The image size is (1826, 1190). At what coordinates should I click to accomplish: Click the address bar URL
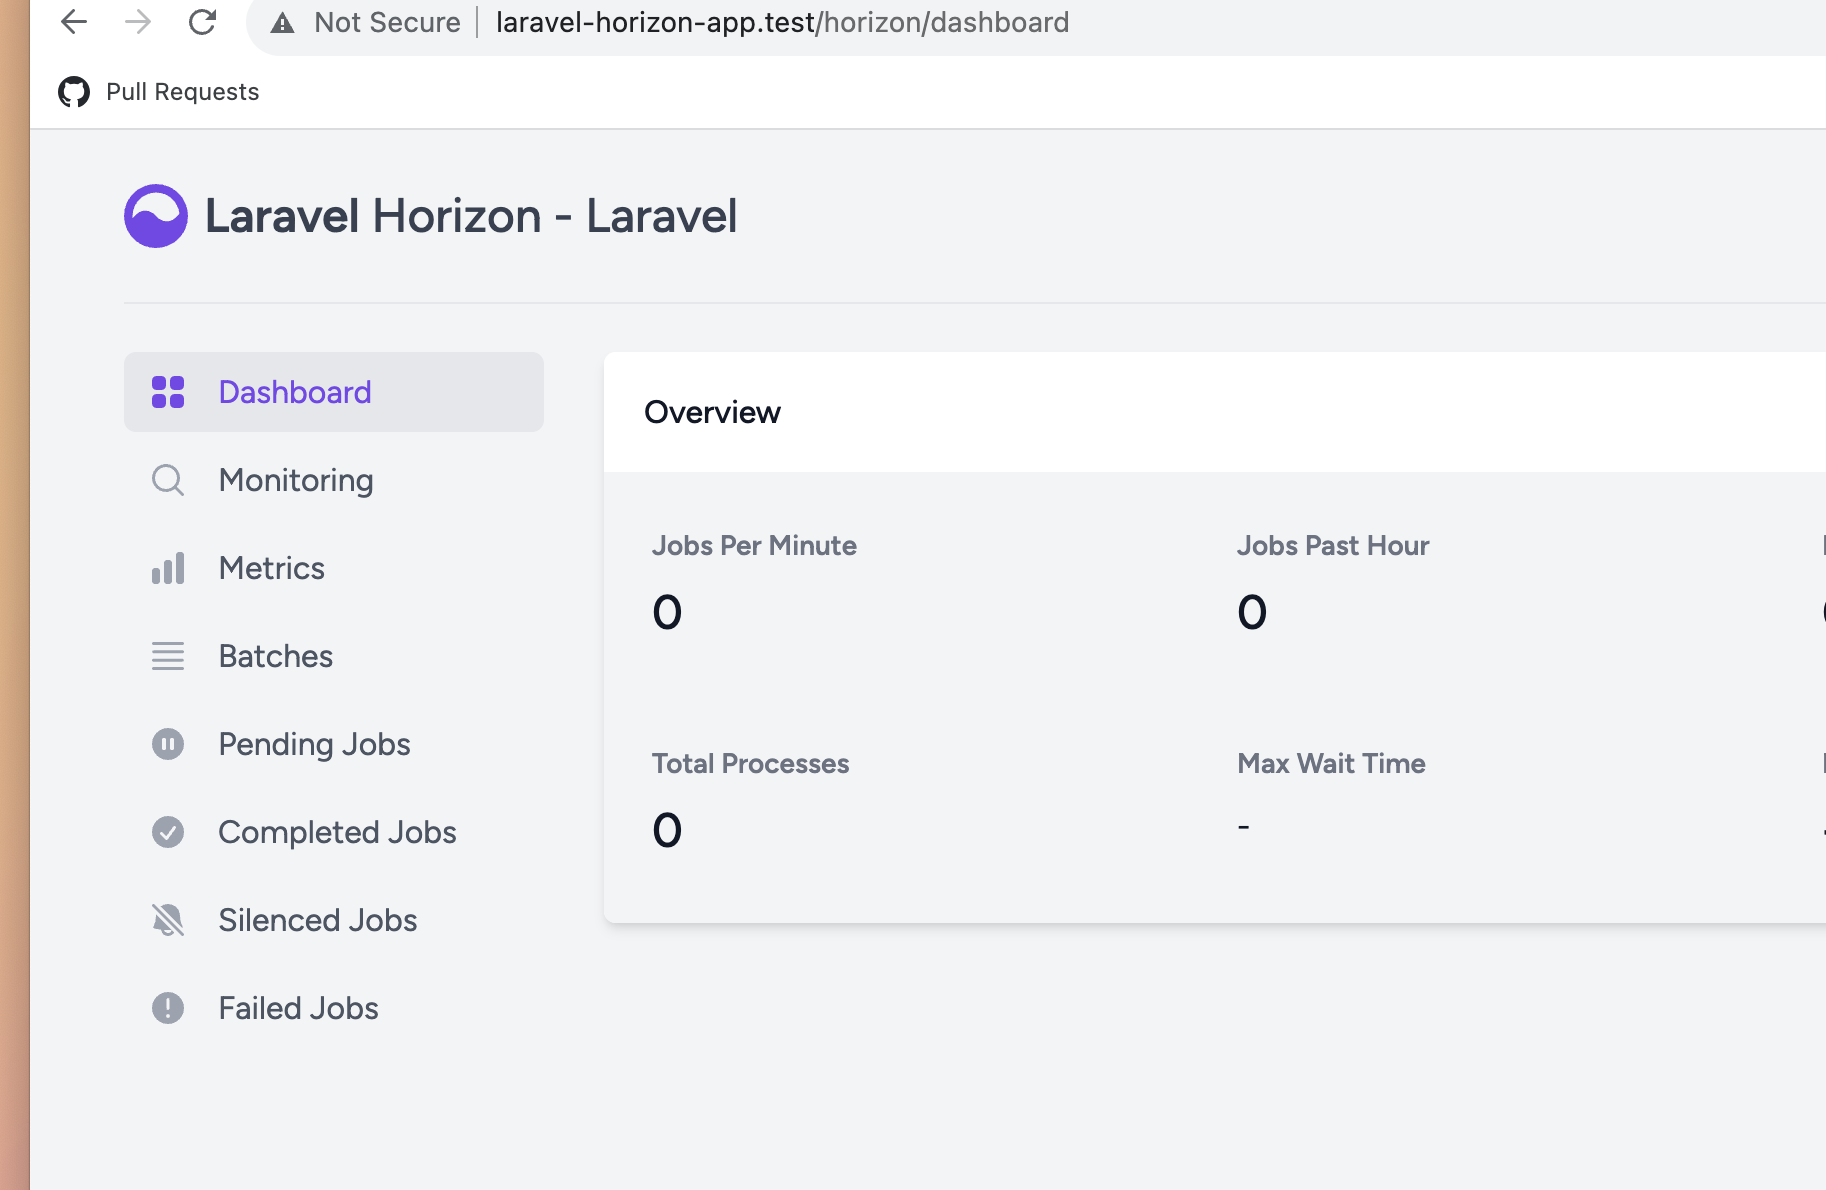[781, 22]
